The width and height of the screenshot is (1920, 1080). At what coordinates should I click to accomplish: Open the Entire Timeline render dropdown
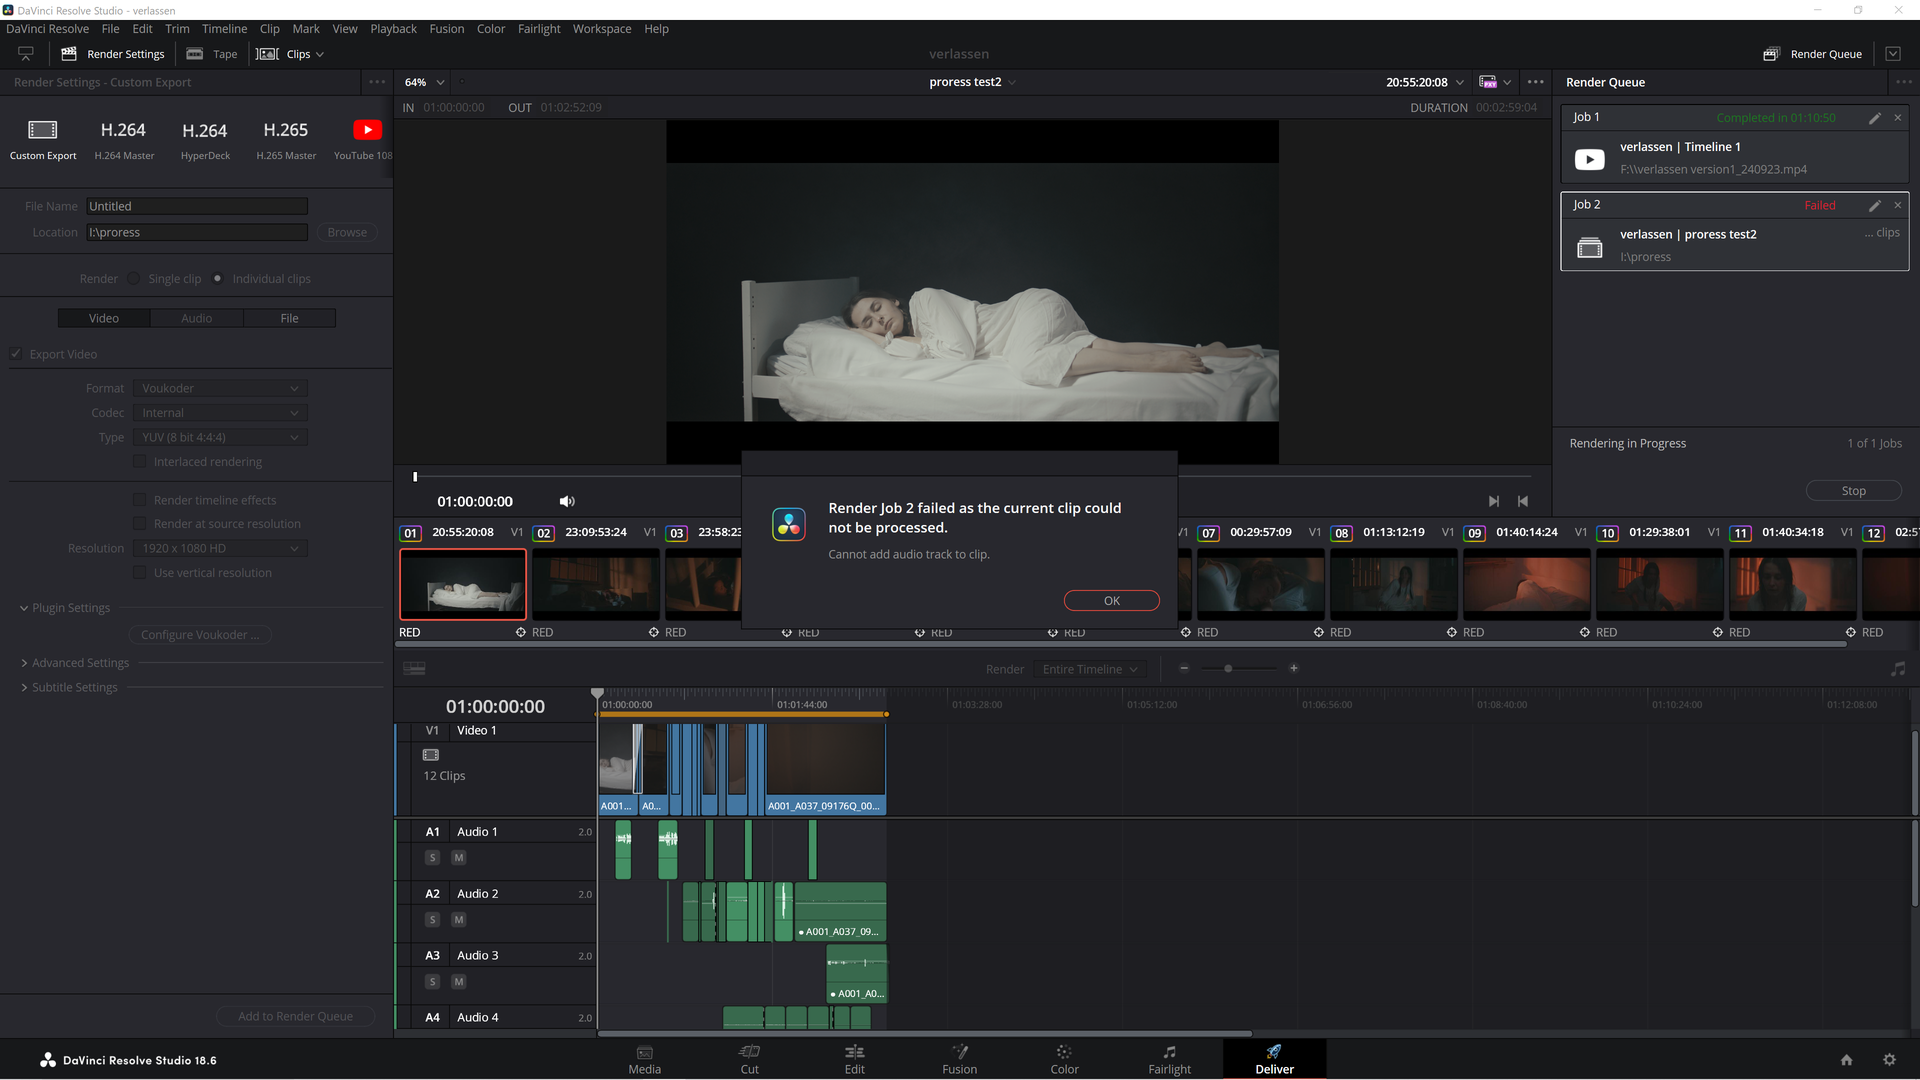(x=1090, y=670)
